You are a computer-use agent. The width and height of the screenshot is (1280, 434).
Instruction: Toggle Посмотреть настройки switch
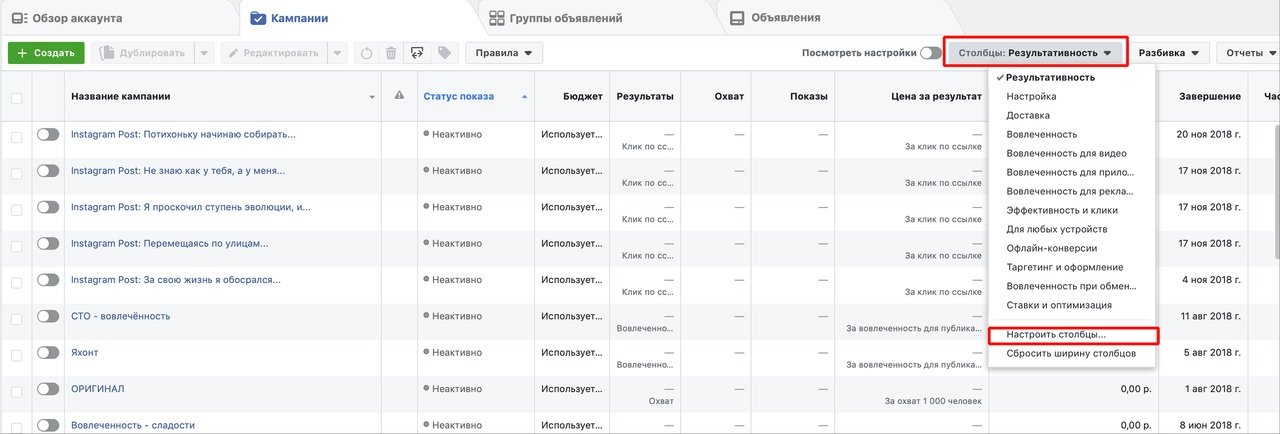pyautogui.click(x=931, y=53)
